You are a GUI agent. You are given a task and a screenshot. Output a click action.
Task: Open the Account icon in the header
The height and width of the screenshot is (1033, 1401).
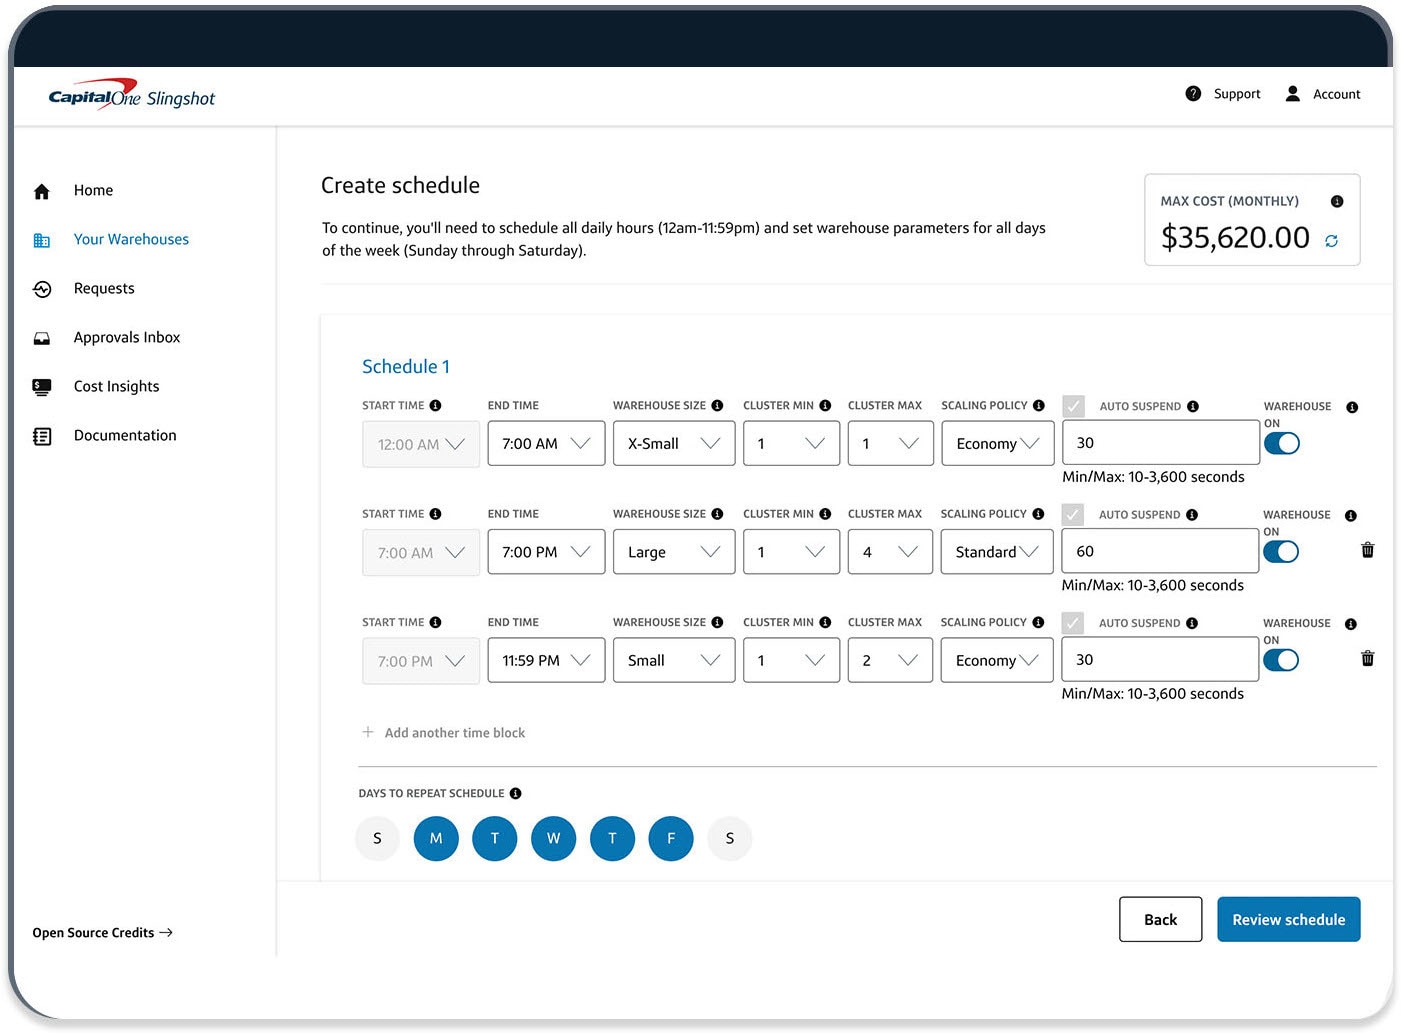coord(1294,93)
